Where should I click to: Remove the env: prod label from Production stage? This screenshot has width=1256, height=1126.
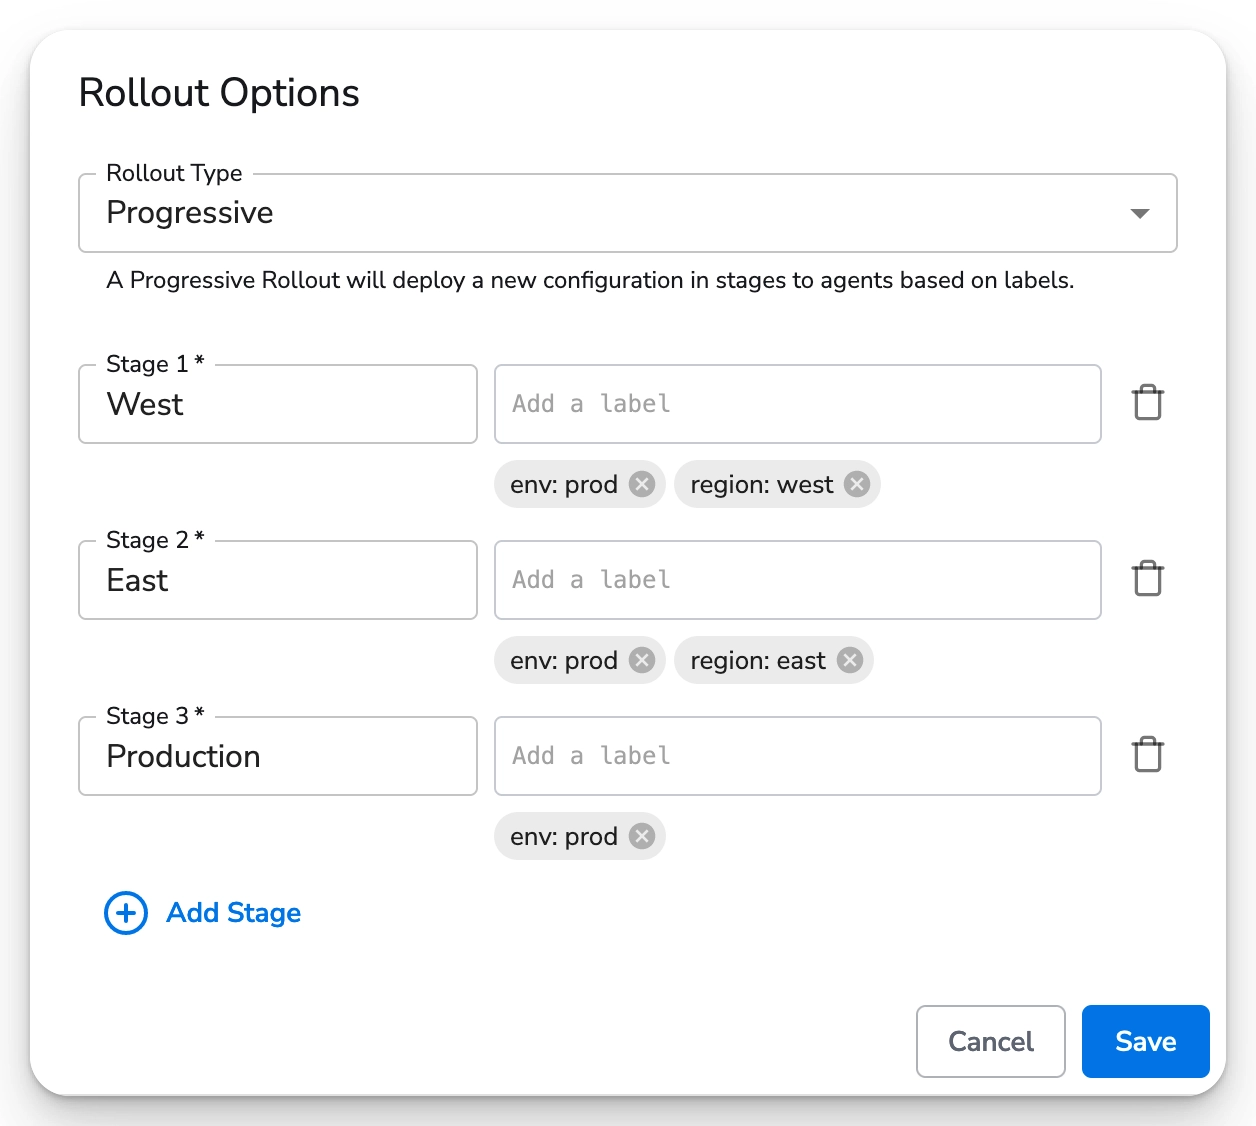(641, 836)
